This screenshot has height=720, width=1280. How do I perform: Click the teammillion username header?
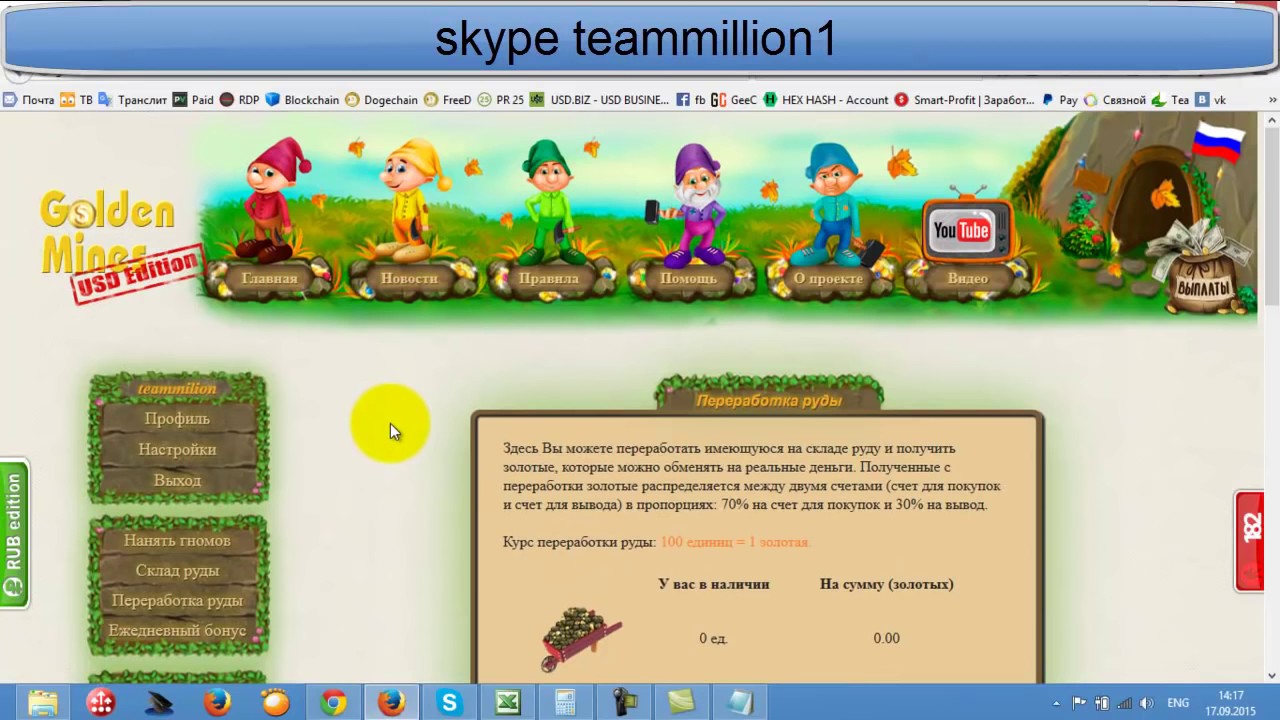click(177, 388)
